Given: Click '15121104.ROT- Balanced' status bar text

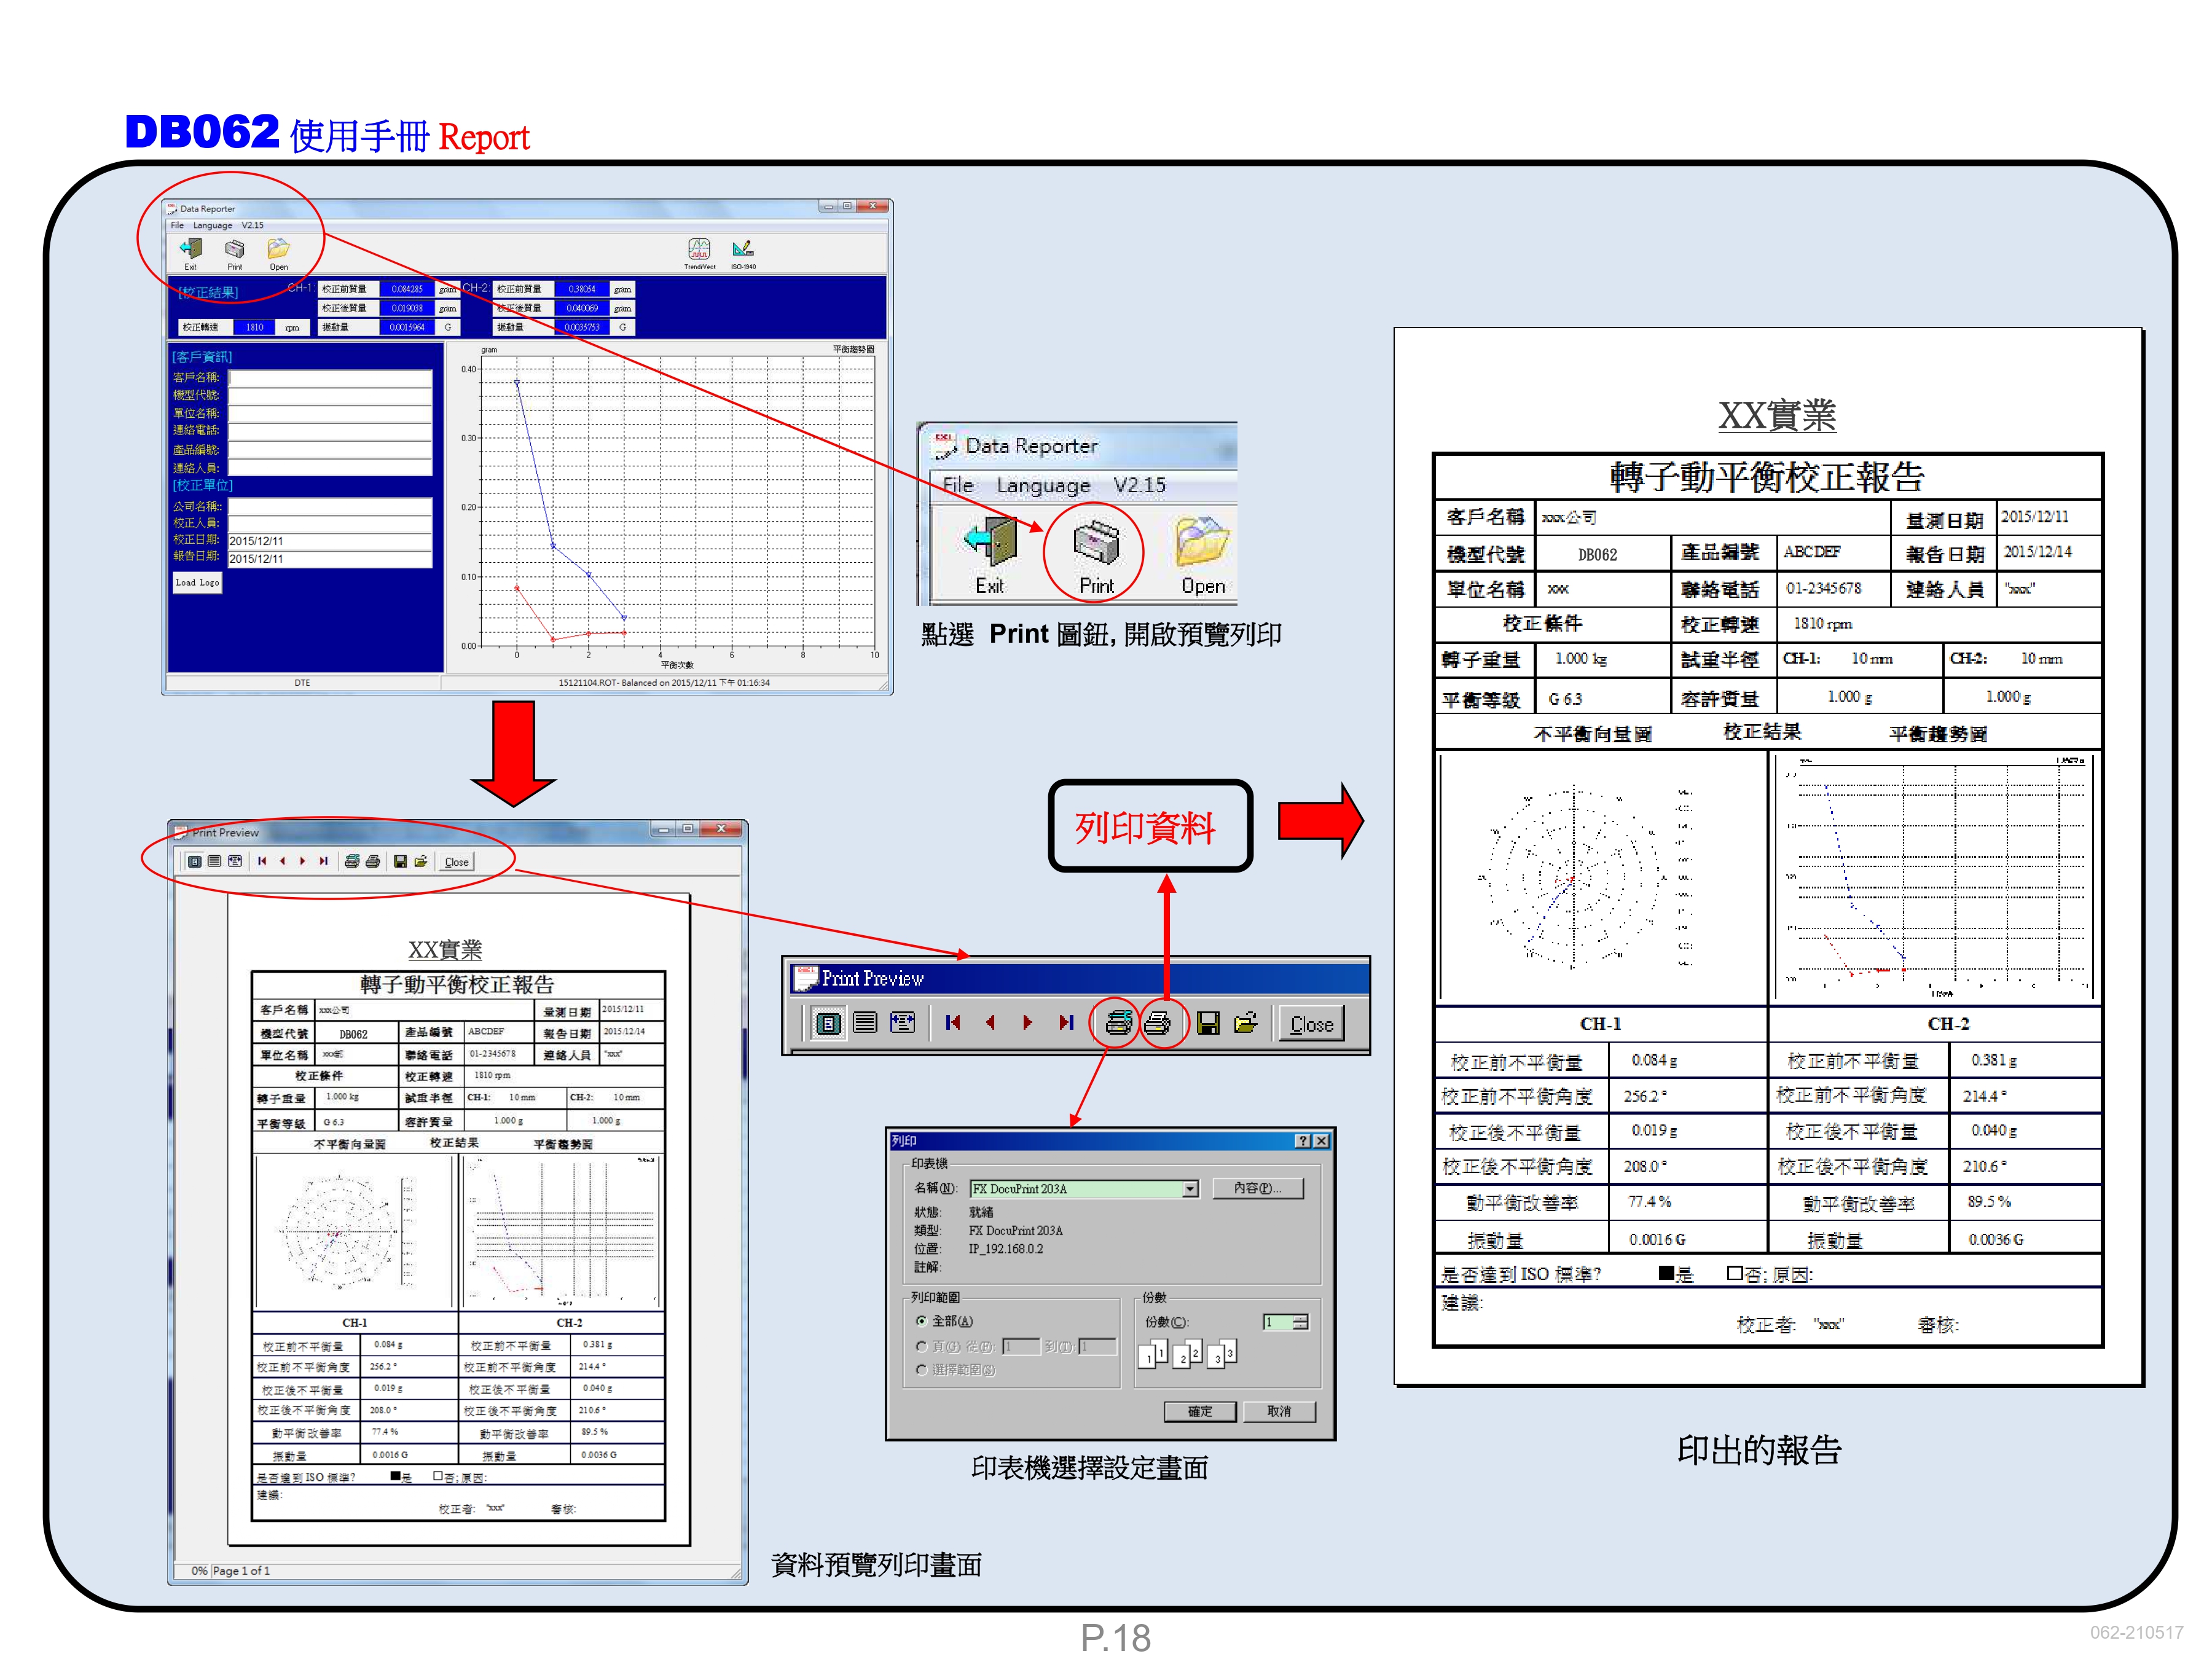Looking at the screenshot, I should (664, 683).
